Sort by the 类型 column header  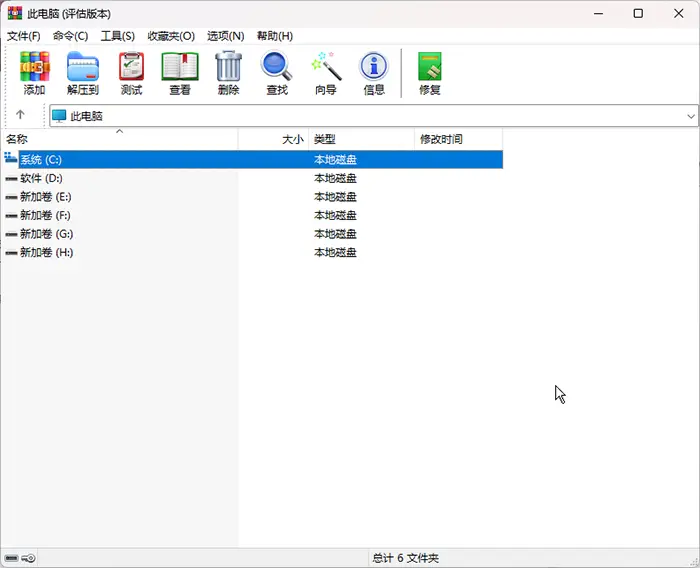click(x=362, y=139)
